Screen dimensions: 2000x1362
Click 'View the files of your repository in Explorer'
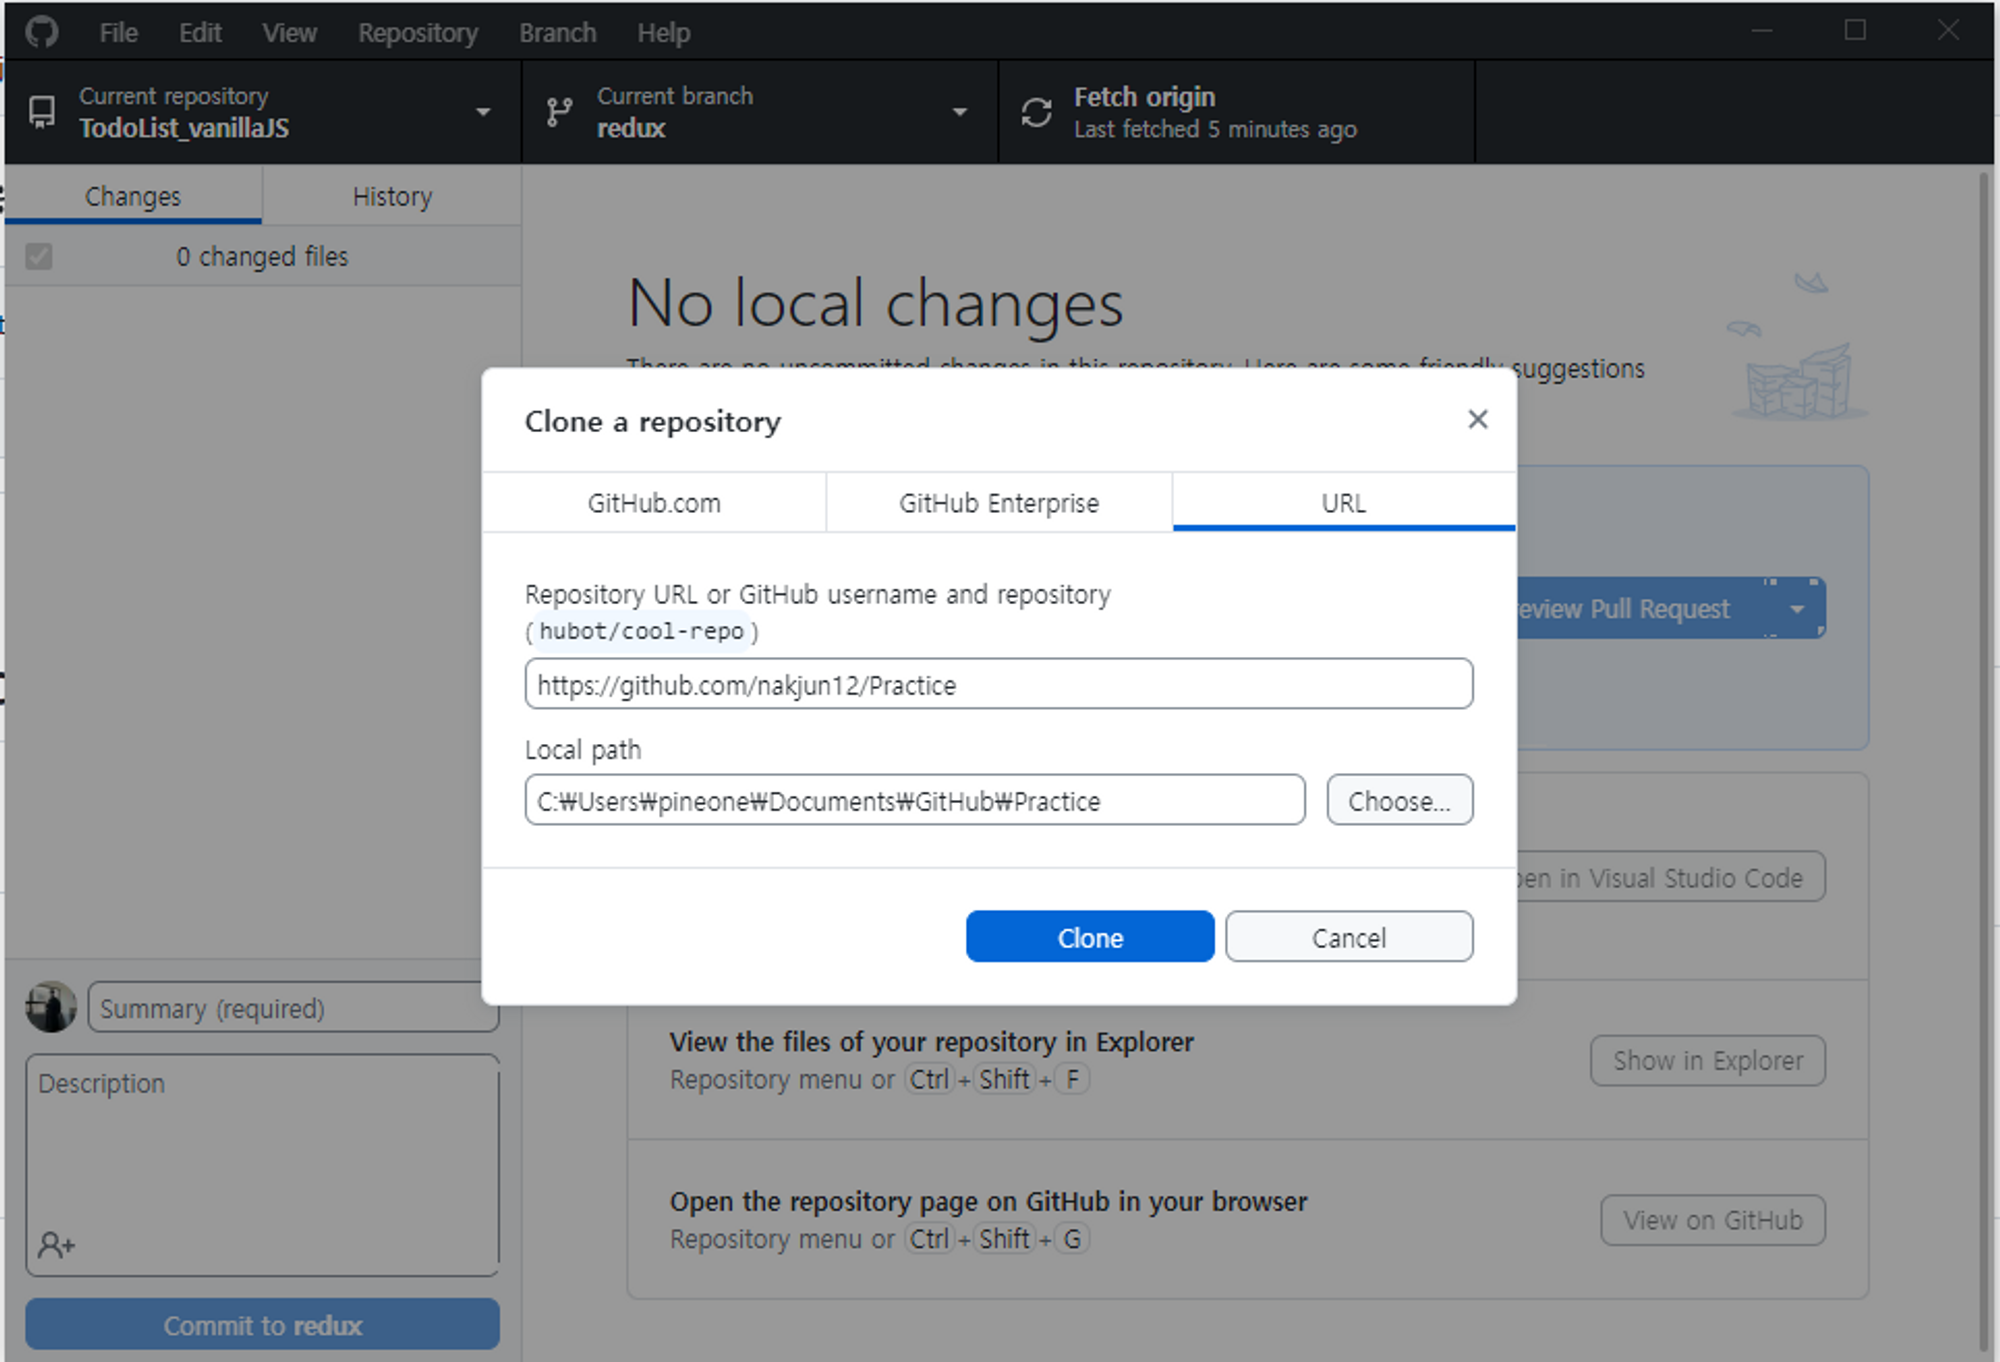pyautogui.click(x=931, y=1042)
